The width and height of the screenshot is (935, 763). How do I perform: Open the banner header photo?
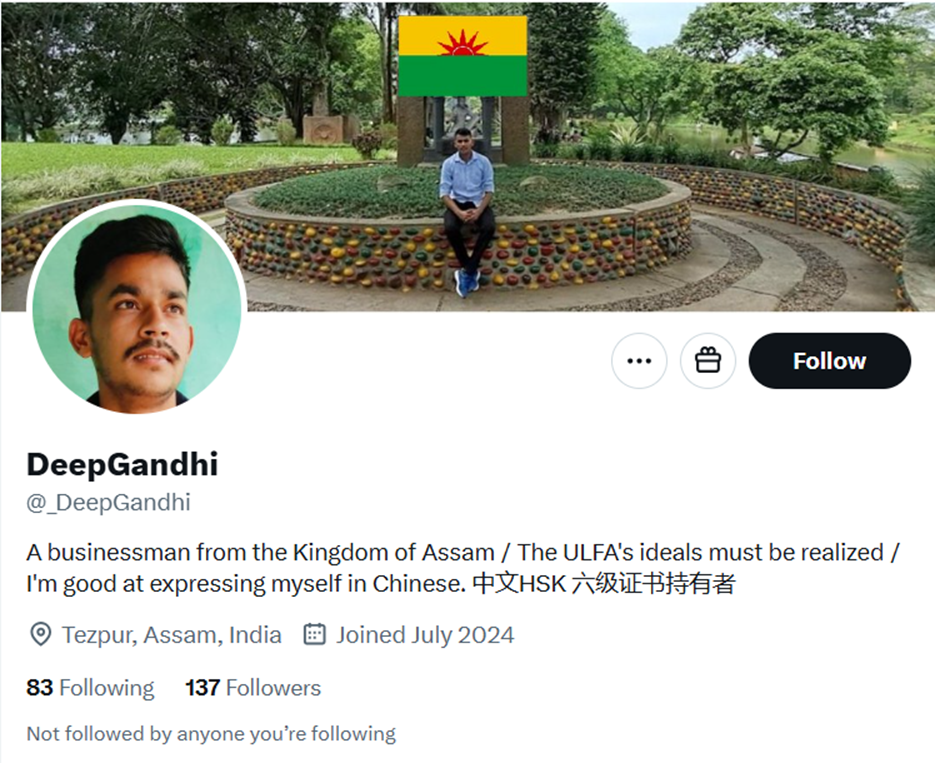[x=468, y=156]
